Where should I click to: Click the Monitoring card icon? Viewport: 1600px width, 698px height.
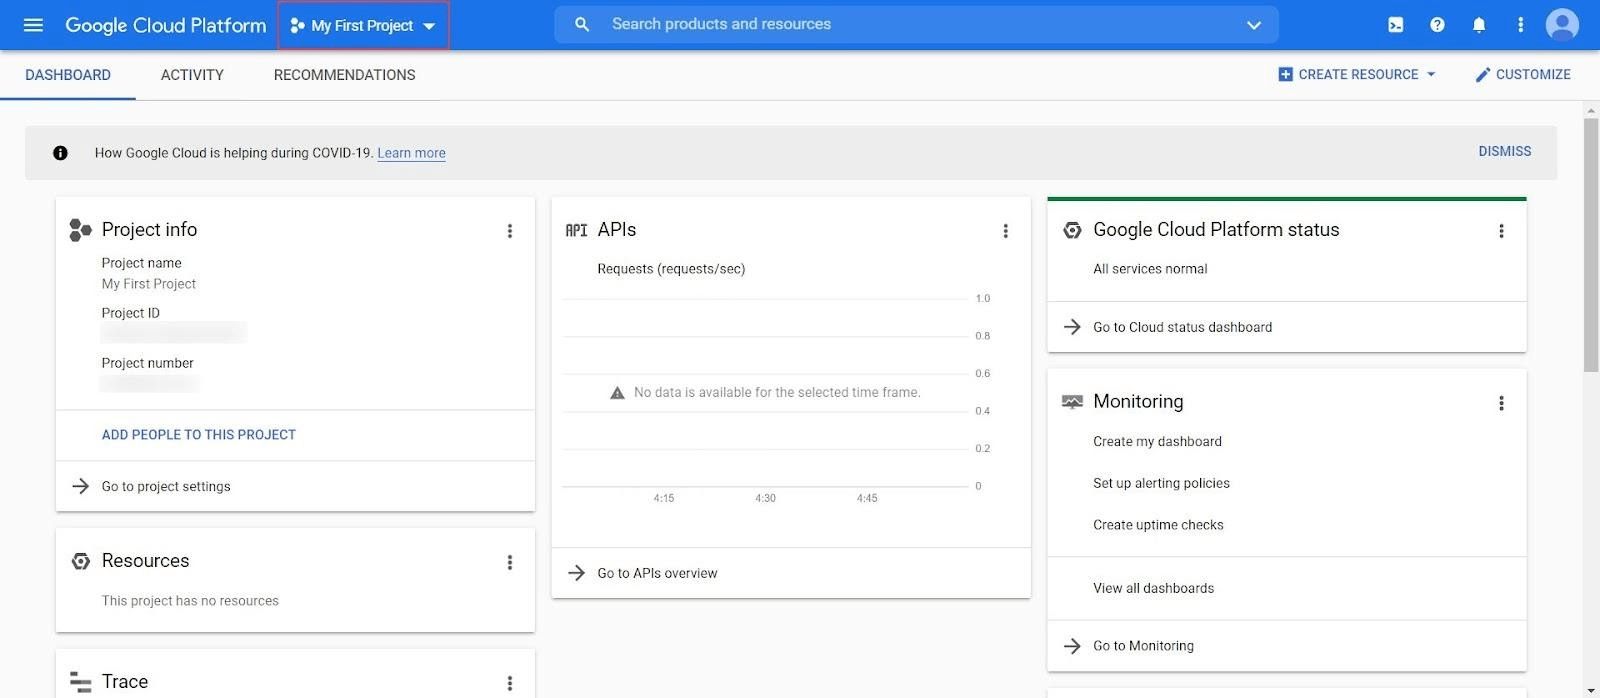click(x=1072, y=402)
